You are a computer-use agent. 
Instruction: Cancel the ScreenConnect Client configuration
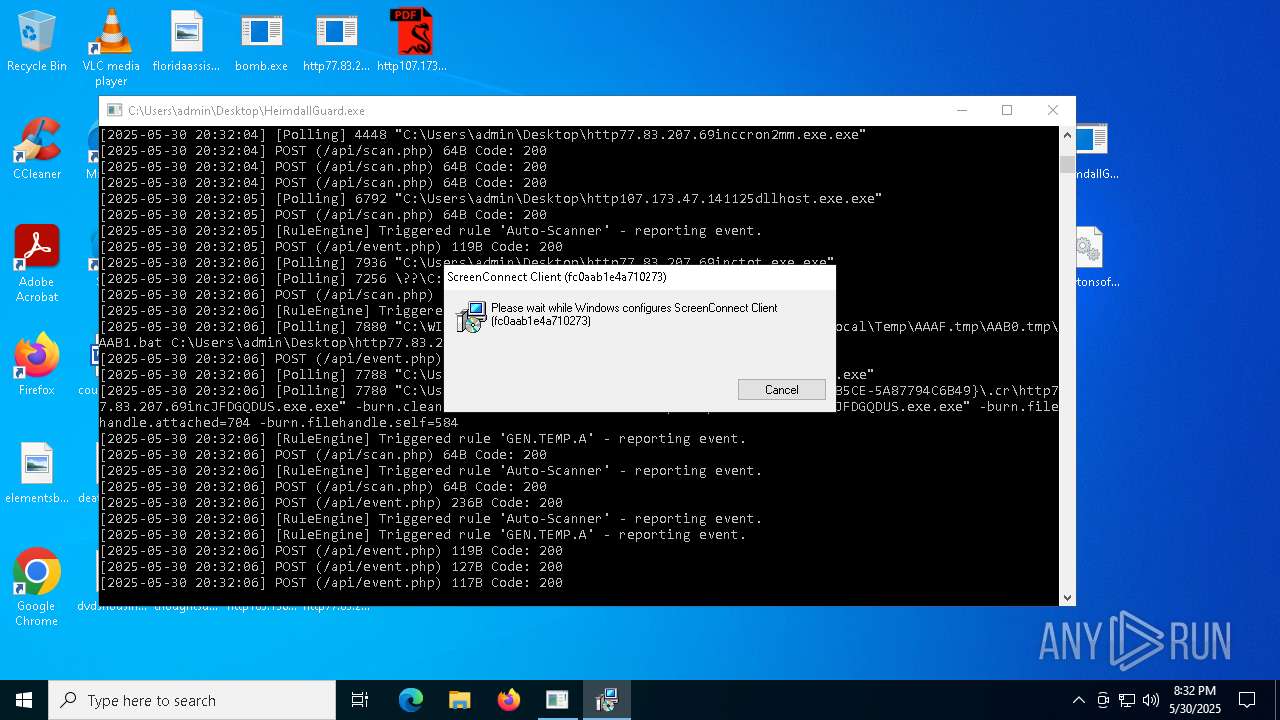[782, 390]
